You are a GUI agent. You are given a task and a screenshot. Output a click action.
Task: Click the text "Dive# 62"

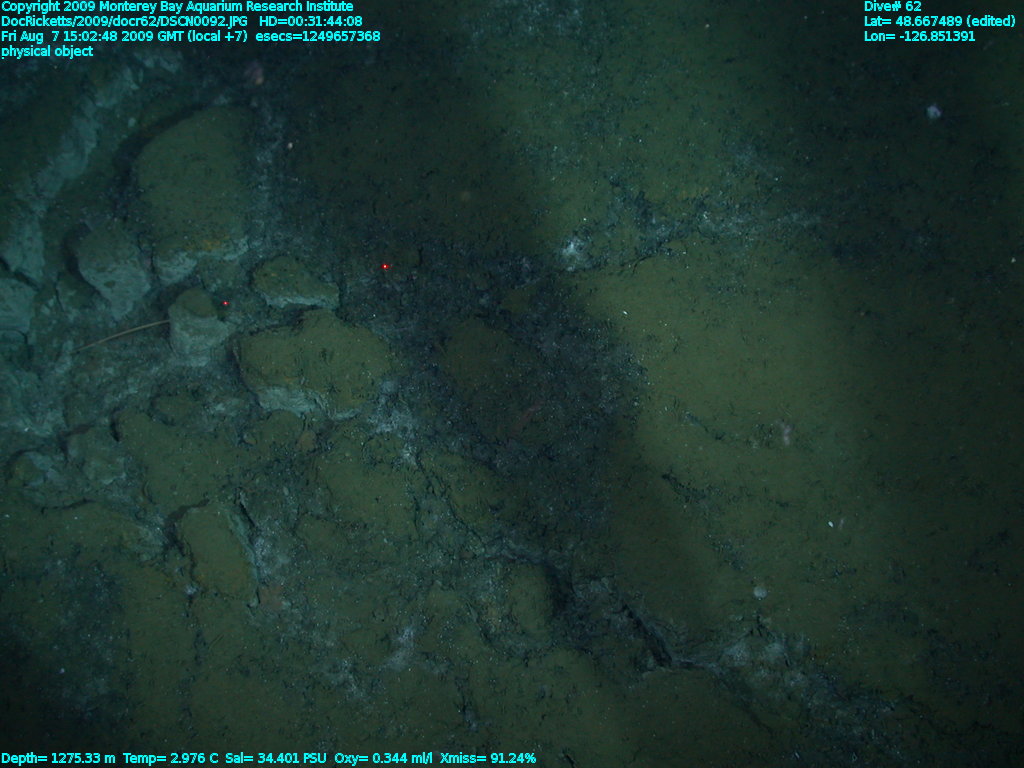[x=893, y=7]
